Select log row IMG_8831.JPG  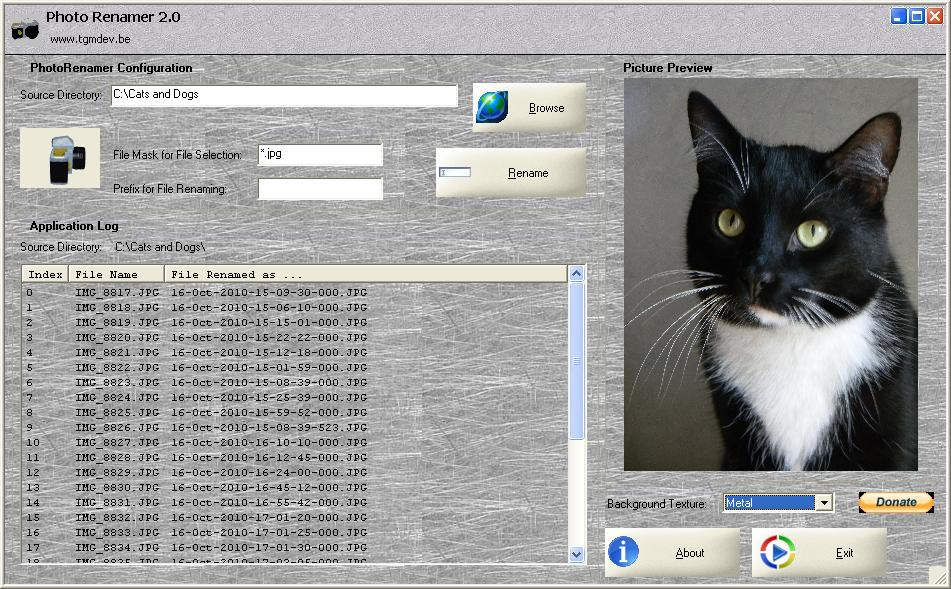pyautogui.click(x=295, y=503)
